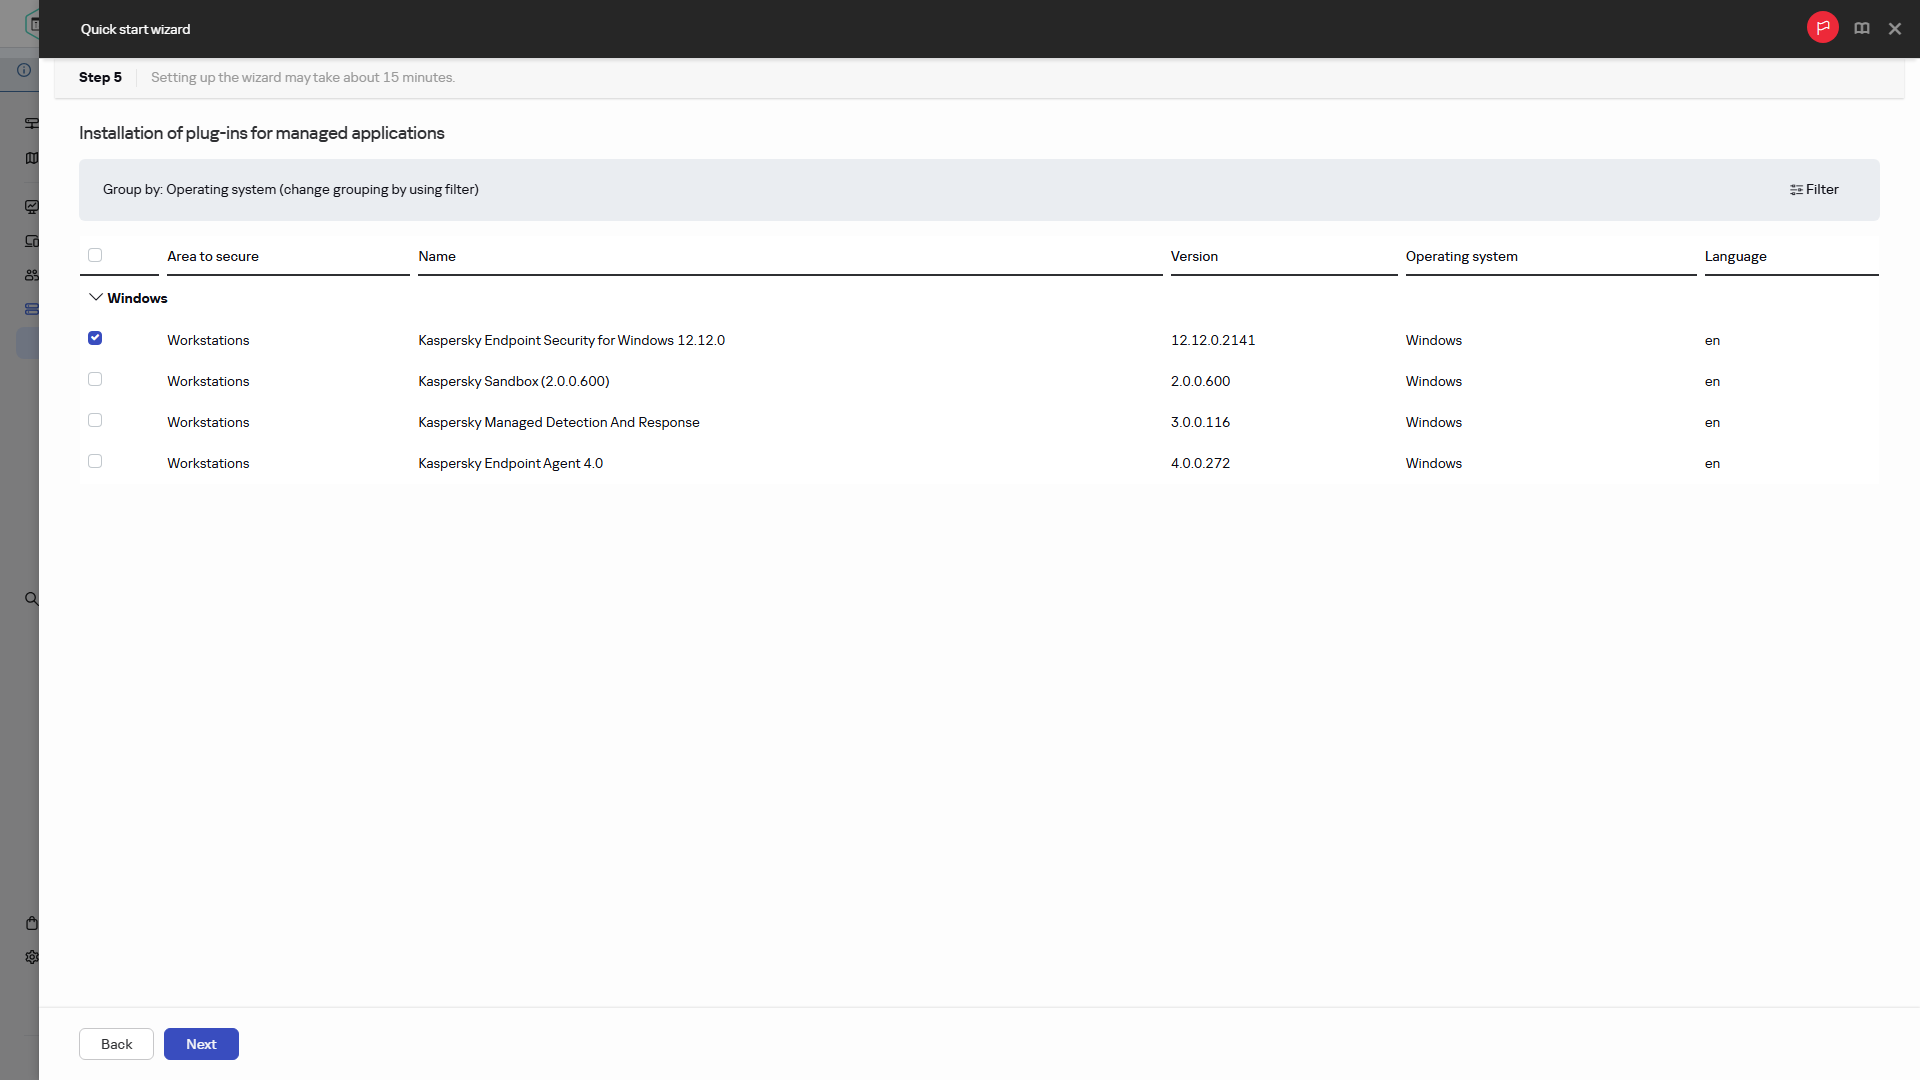This screenshot has width=1920, height=1080.
Task: Open the sidebar settings gear icon
Action: pyautogui.click(x=32, y=957)
